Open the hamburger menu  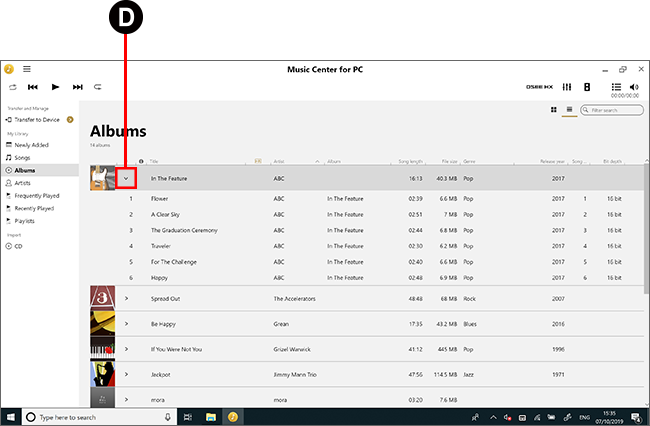point(27,69)
